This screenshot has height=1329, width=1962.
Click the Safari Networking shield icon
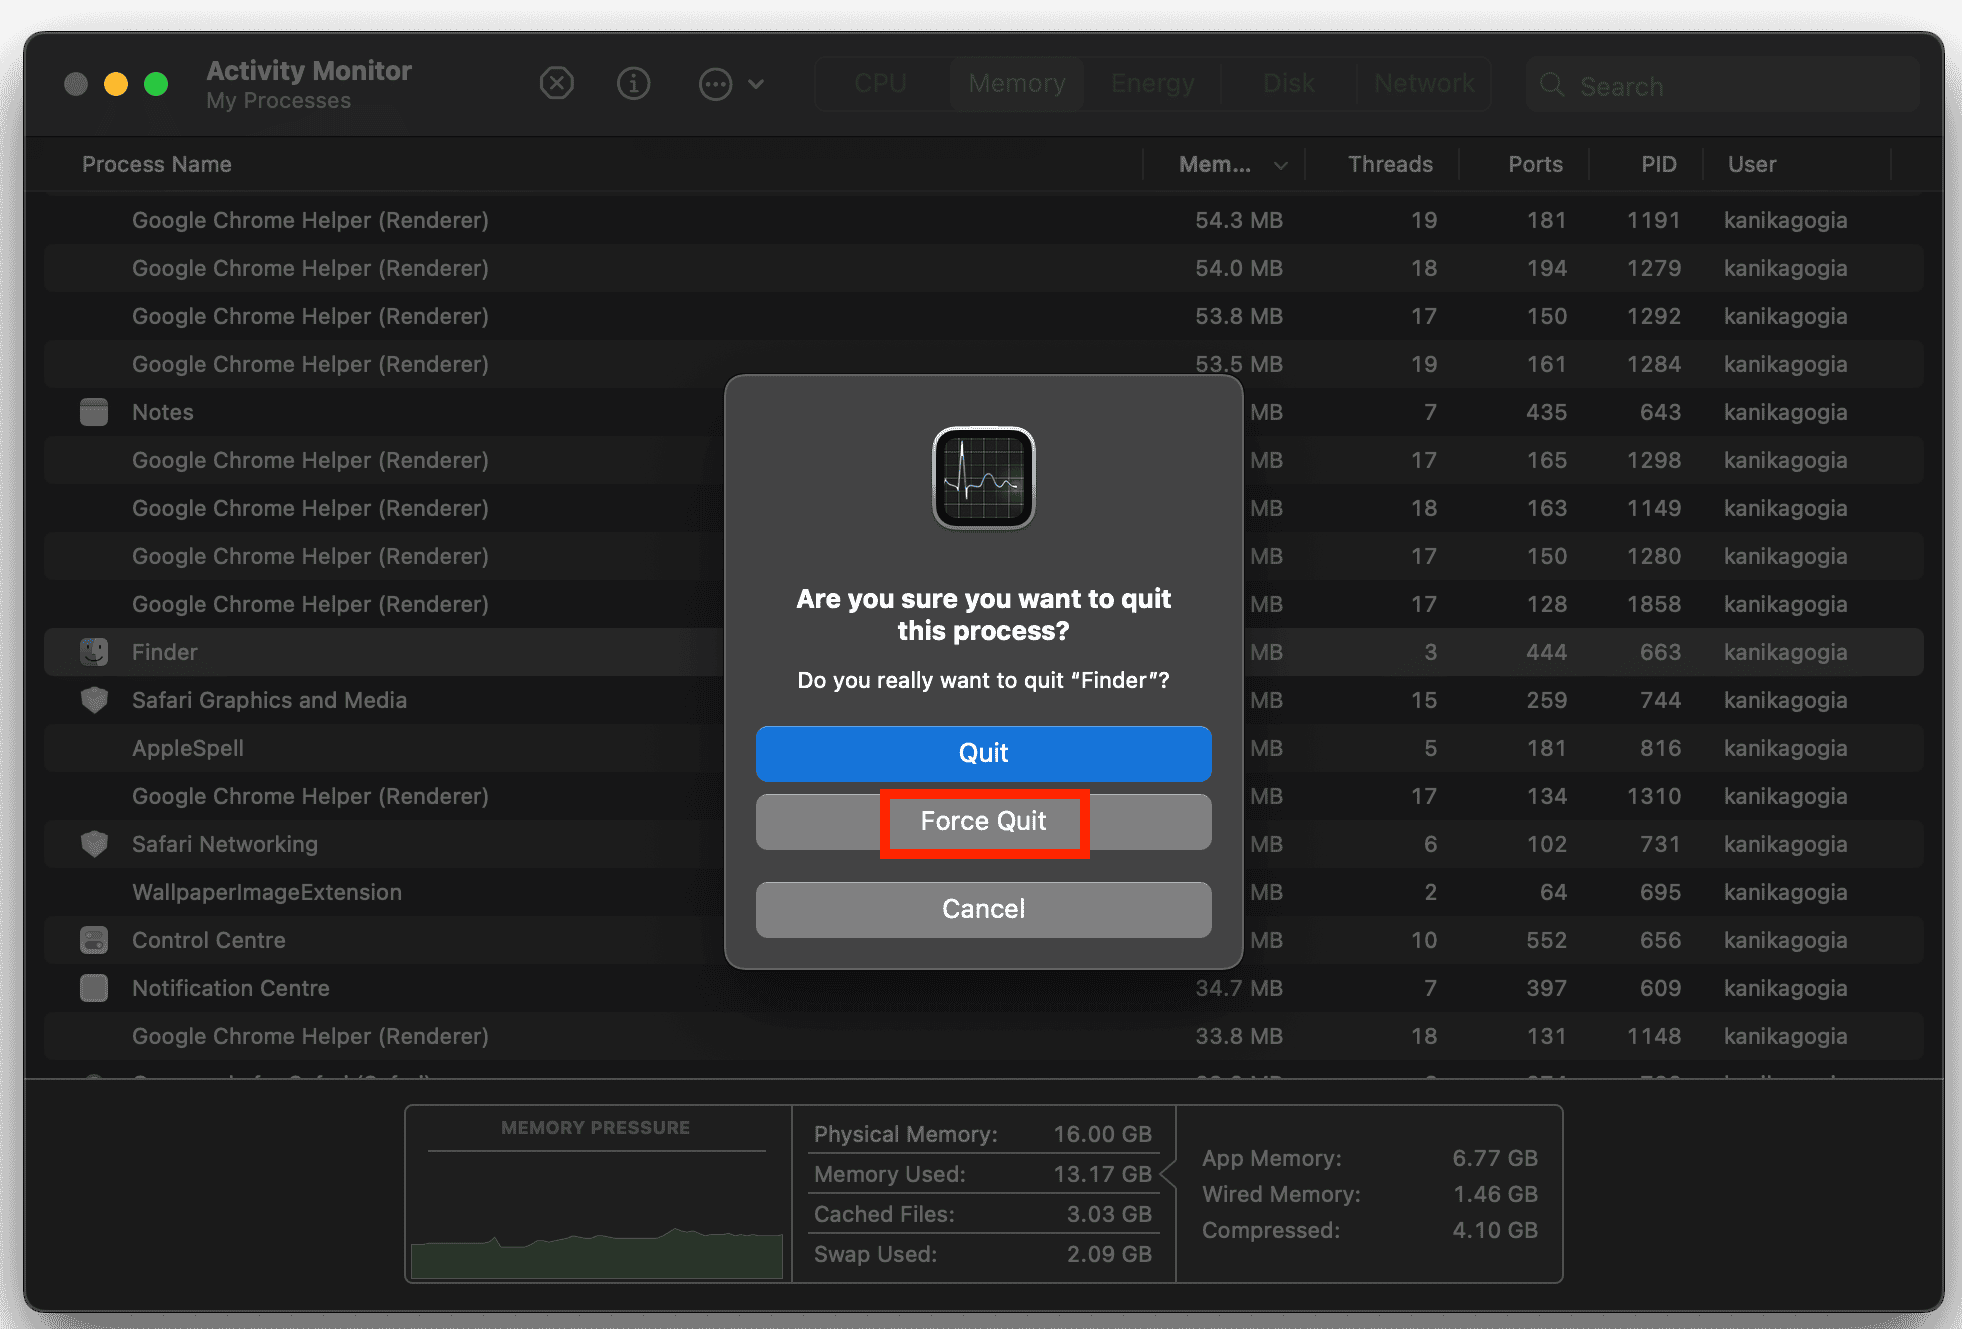(x=94, y=844)
